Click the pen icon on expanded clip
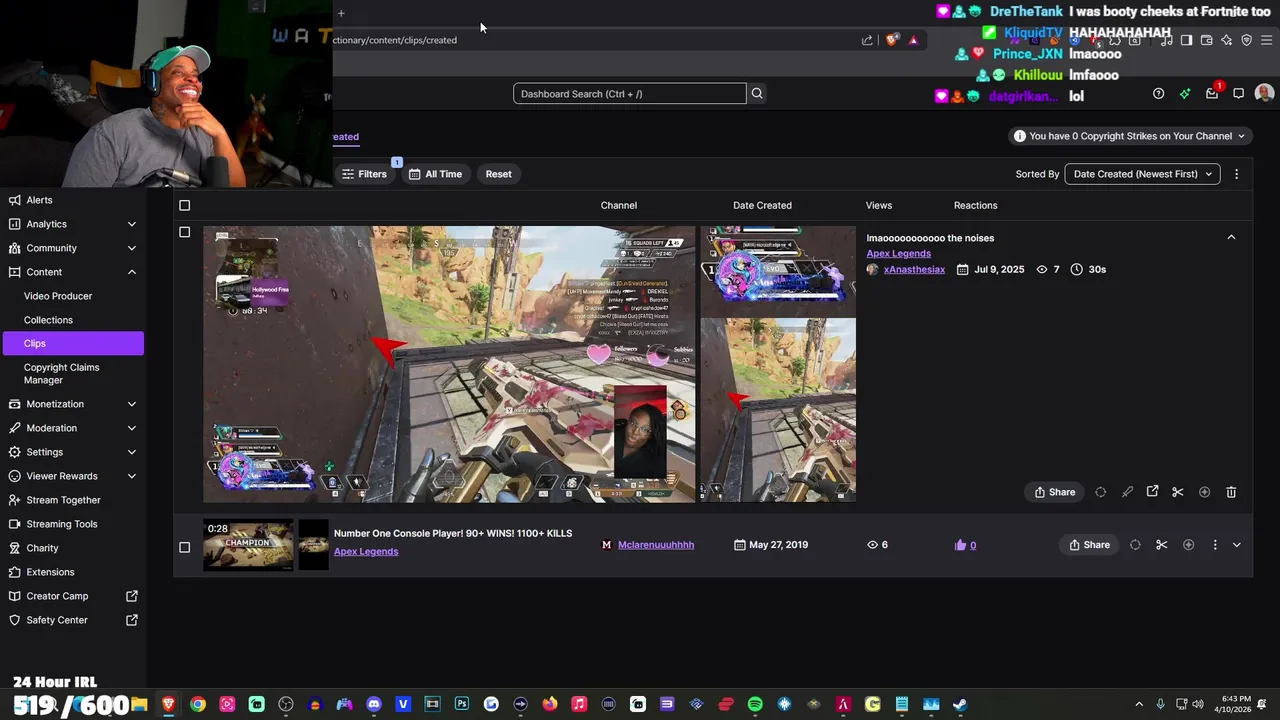This screenshot has width=1280, height=720. [1127, 492]
